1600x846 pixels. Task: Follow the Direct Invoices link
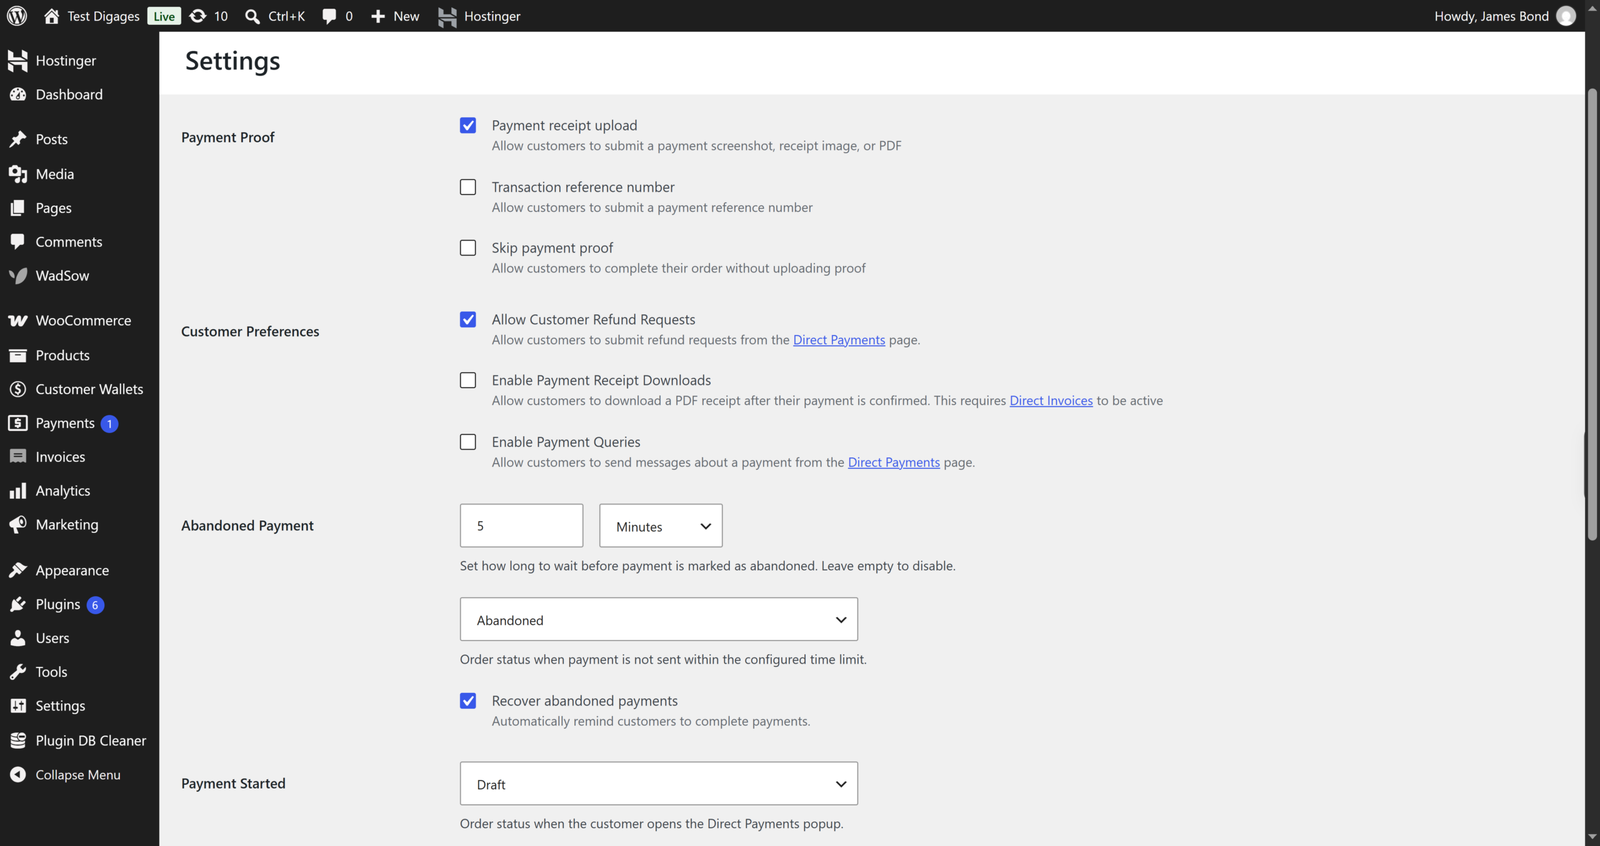[1051, 401]
